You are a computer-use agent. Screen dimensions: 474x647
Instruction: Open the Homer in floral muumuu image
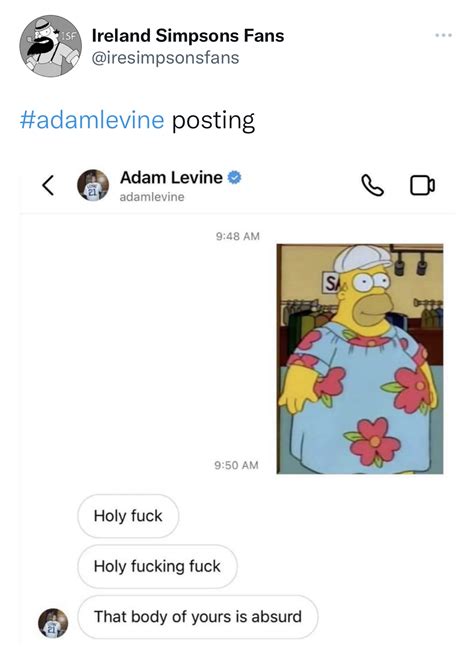(x=360, y=359)
